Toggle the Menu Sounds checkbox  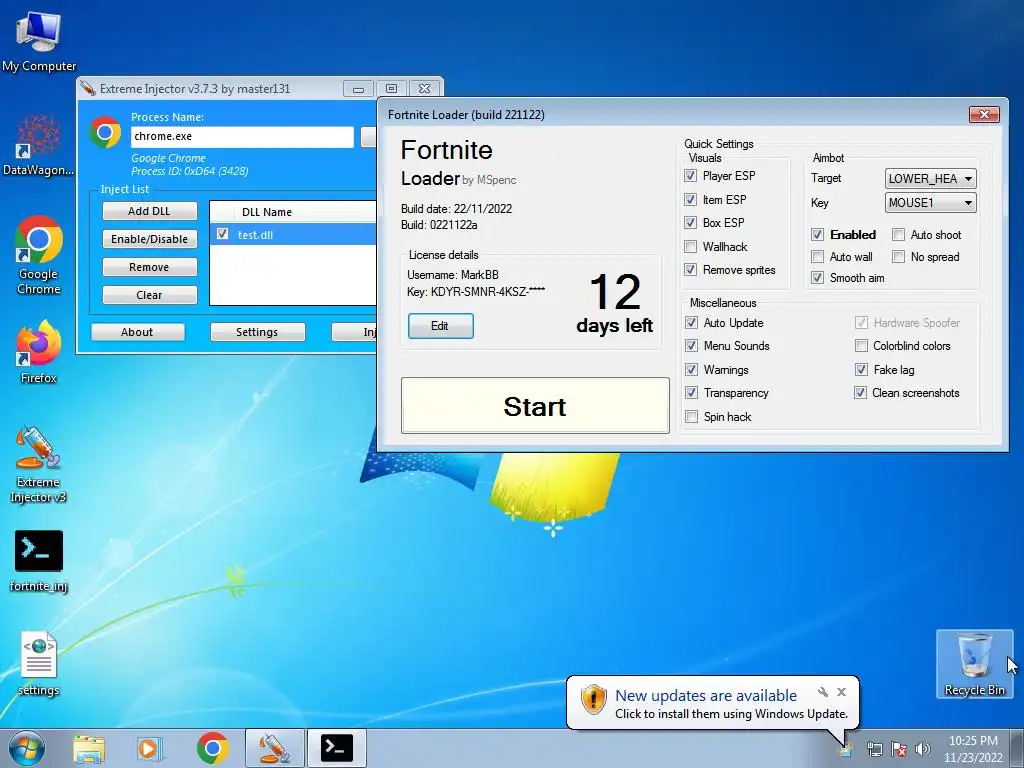coord(691,345)
